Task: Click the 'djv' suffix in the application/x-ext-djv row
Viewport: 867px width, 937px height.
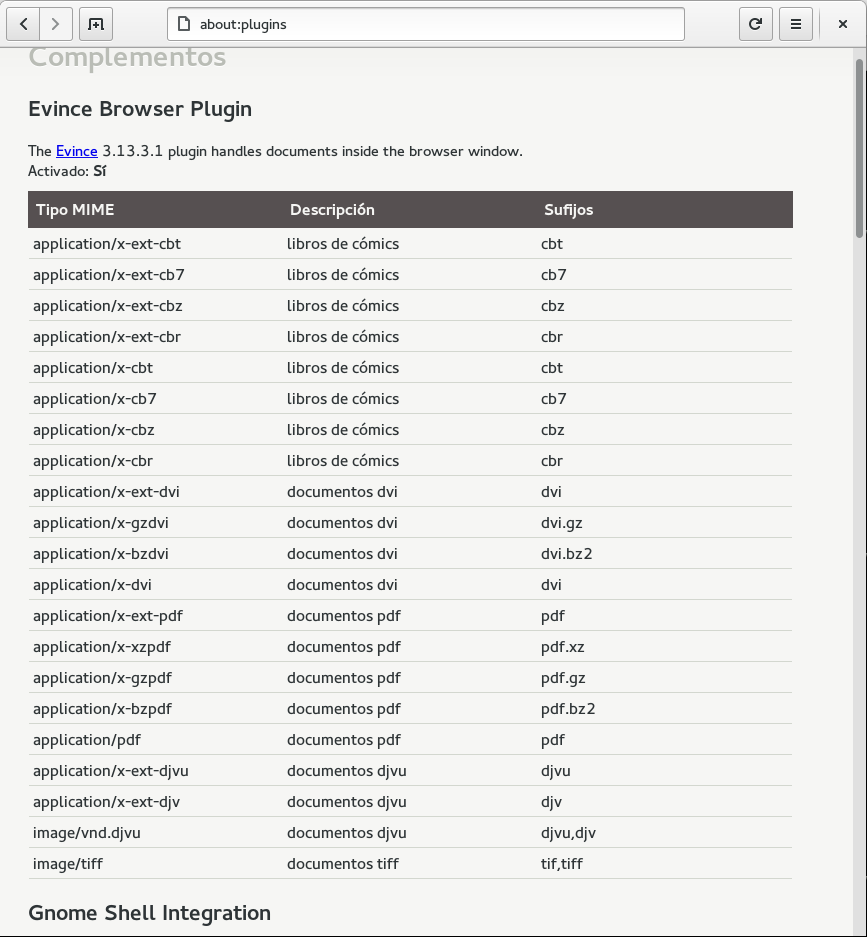Action: tap(552, 803)
